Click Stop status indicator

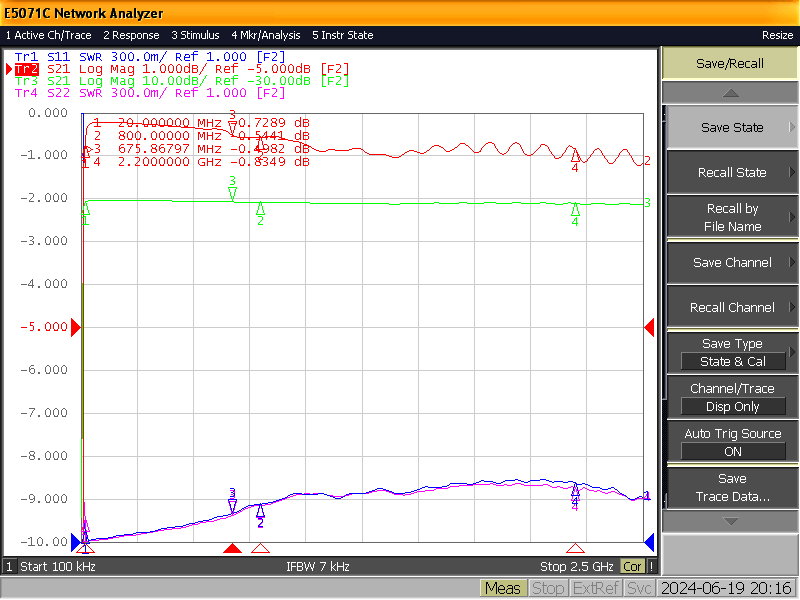(x=548, y=588)
